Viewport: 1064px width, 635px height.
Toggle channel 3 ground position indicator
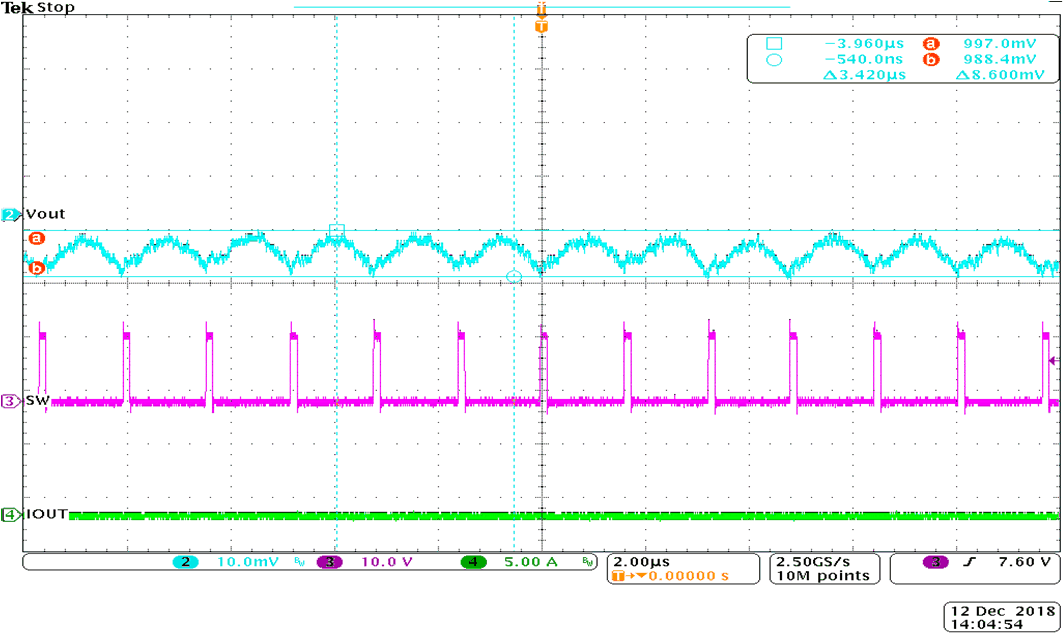[x=10, y=399]
